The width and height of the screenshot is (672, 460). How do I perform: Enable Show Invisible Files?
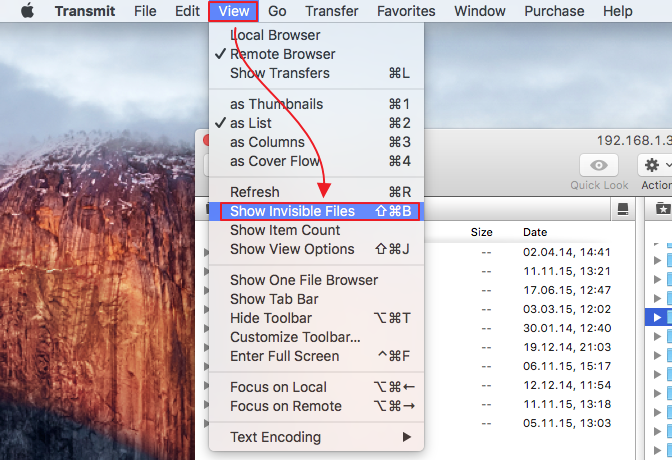click(x=316, y=211)
